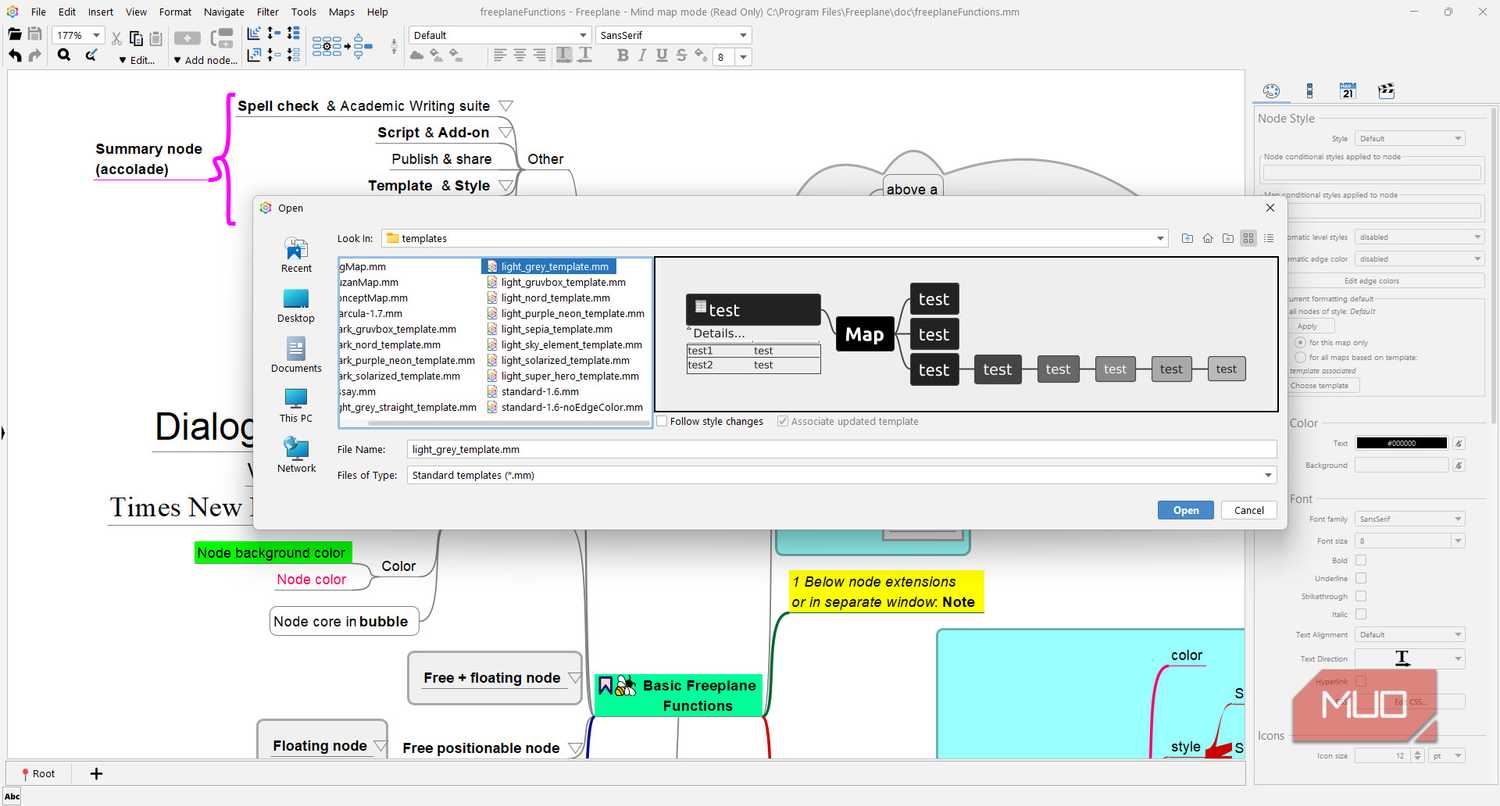Click the paste clipboard icon in the toolbar

156,38
